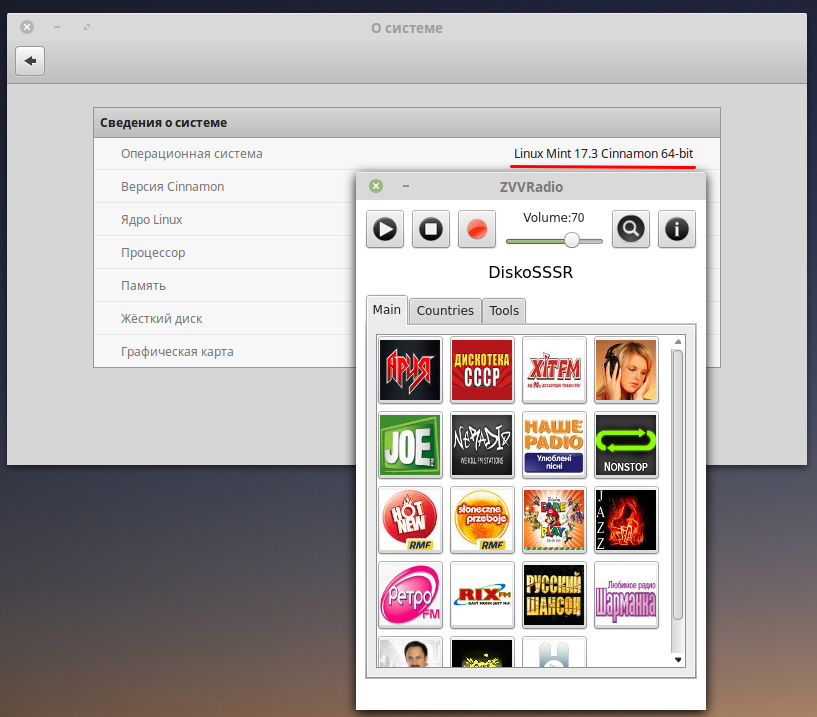The height and width of the screenshot is (717, 817).
Task: Click the Версия Cinnamon row
Action: [225, 187]
